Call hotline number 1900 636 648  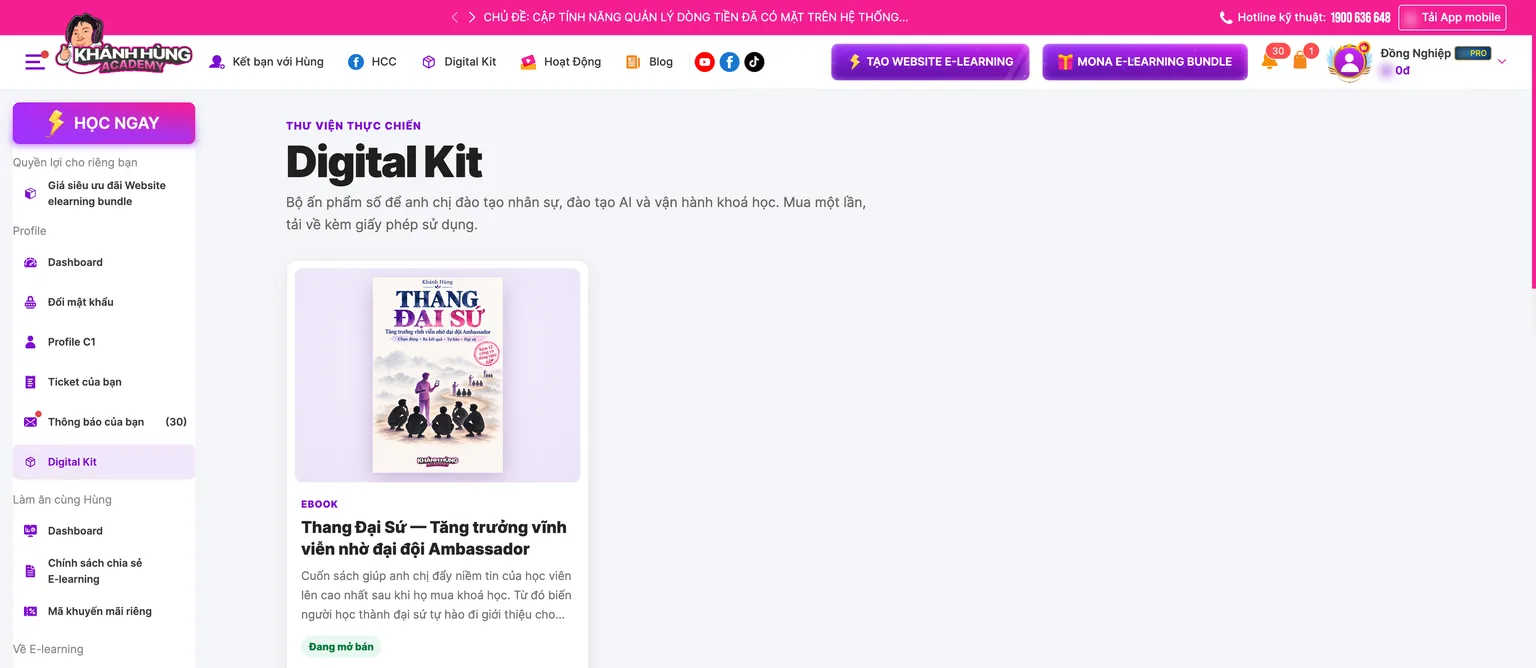point(1360,17)
